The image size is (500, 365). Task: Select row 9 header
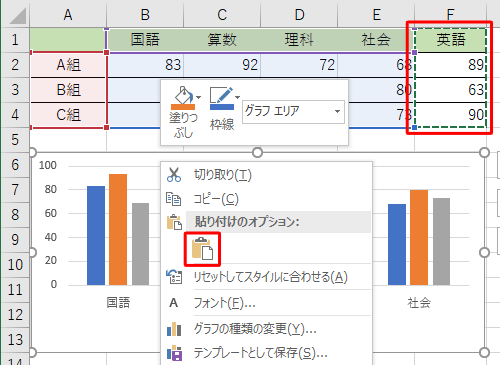(x=15, y=240)
